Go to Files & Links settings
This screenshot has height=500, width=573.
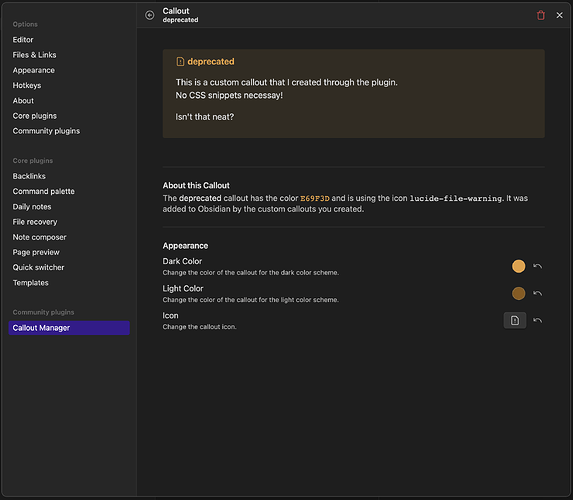coord(34,55)
